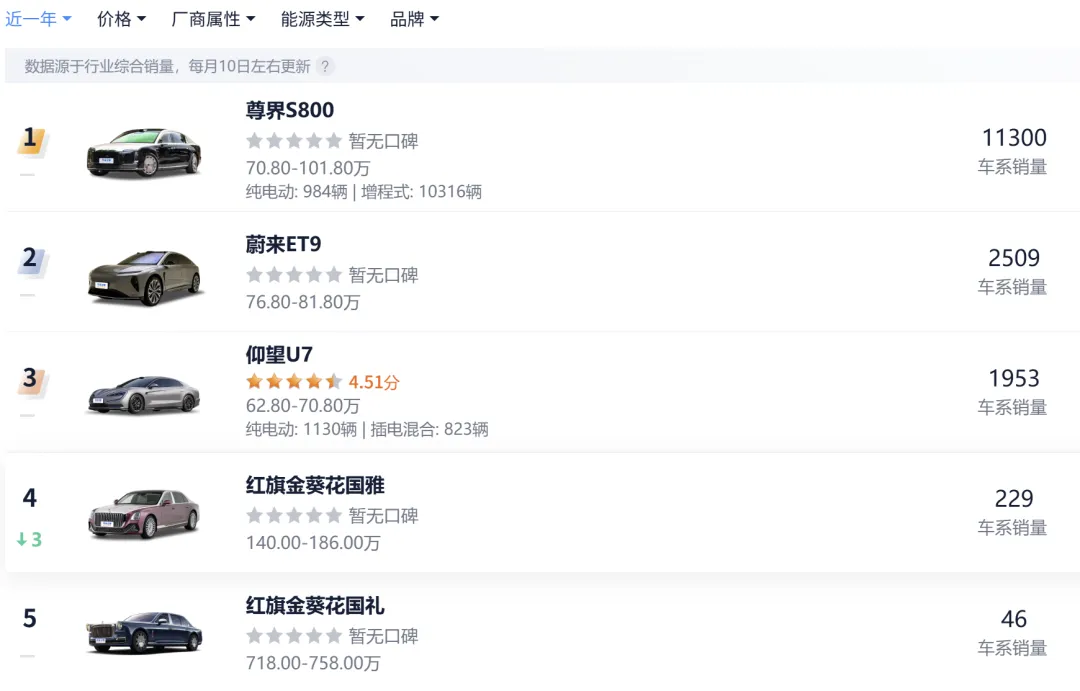The width and height of the screenshot is (1080, 691).
Task: Open the 近一年 time range dropdown
Action: point(38,19)
